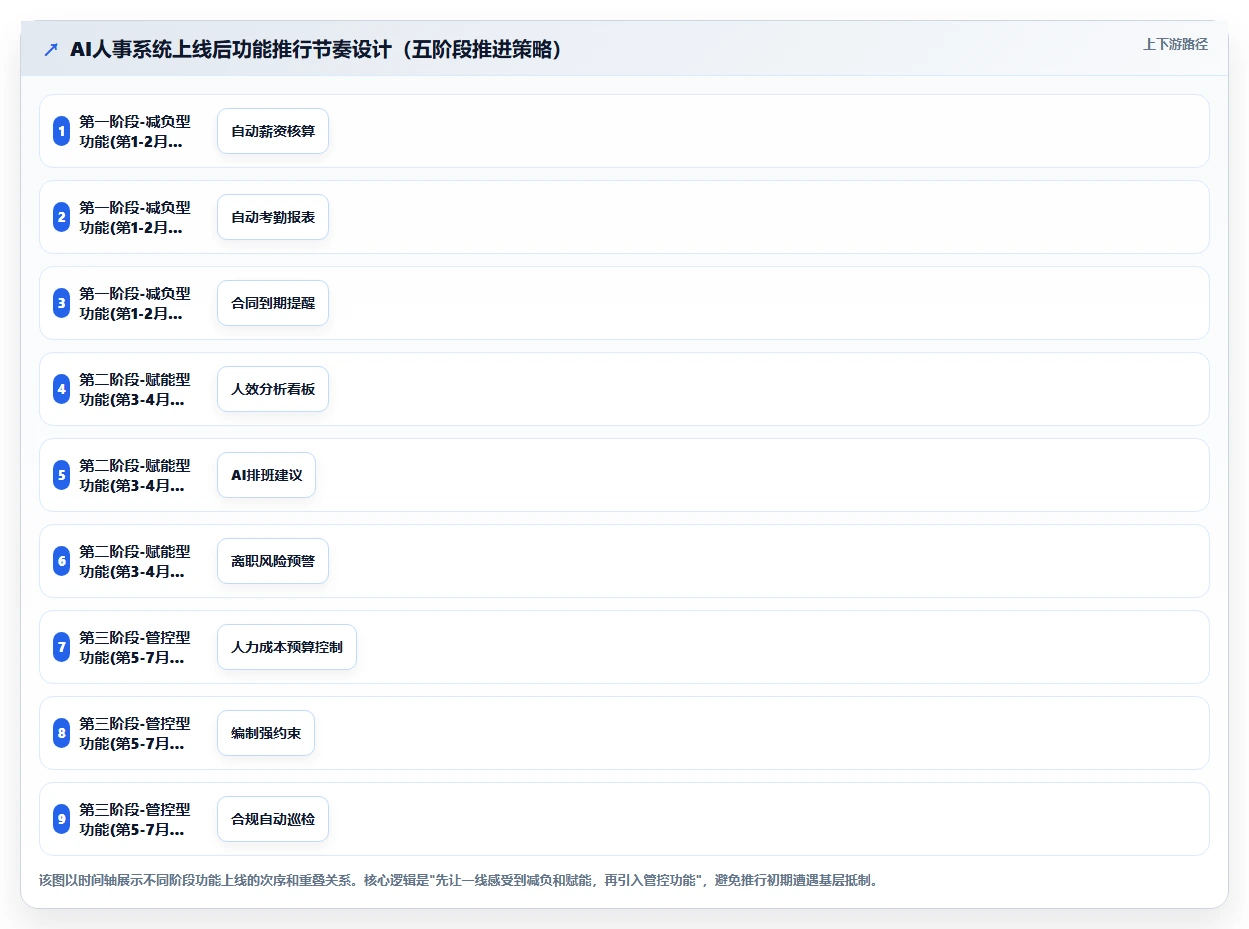Click the arrow icon beside the title
Screen dimensions: 1249x929
point(51,49)
